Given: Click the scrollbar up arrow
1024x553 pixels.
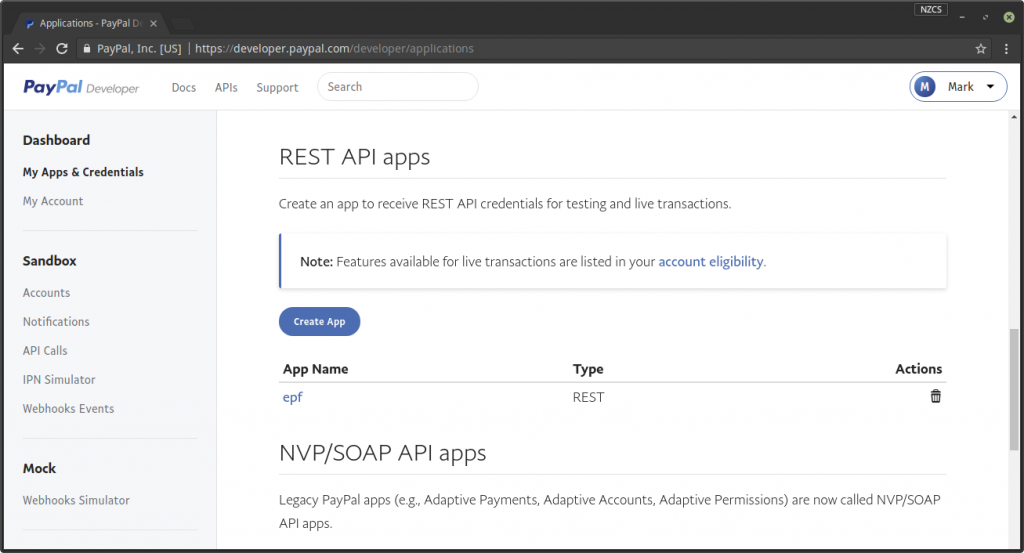Looking at the screenshot, I should tap(1014, 118).
